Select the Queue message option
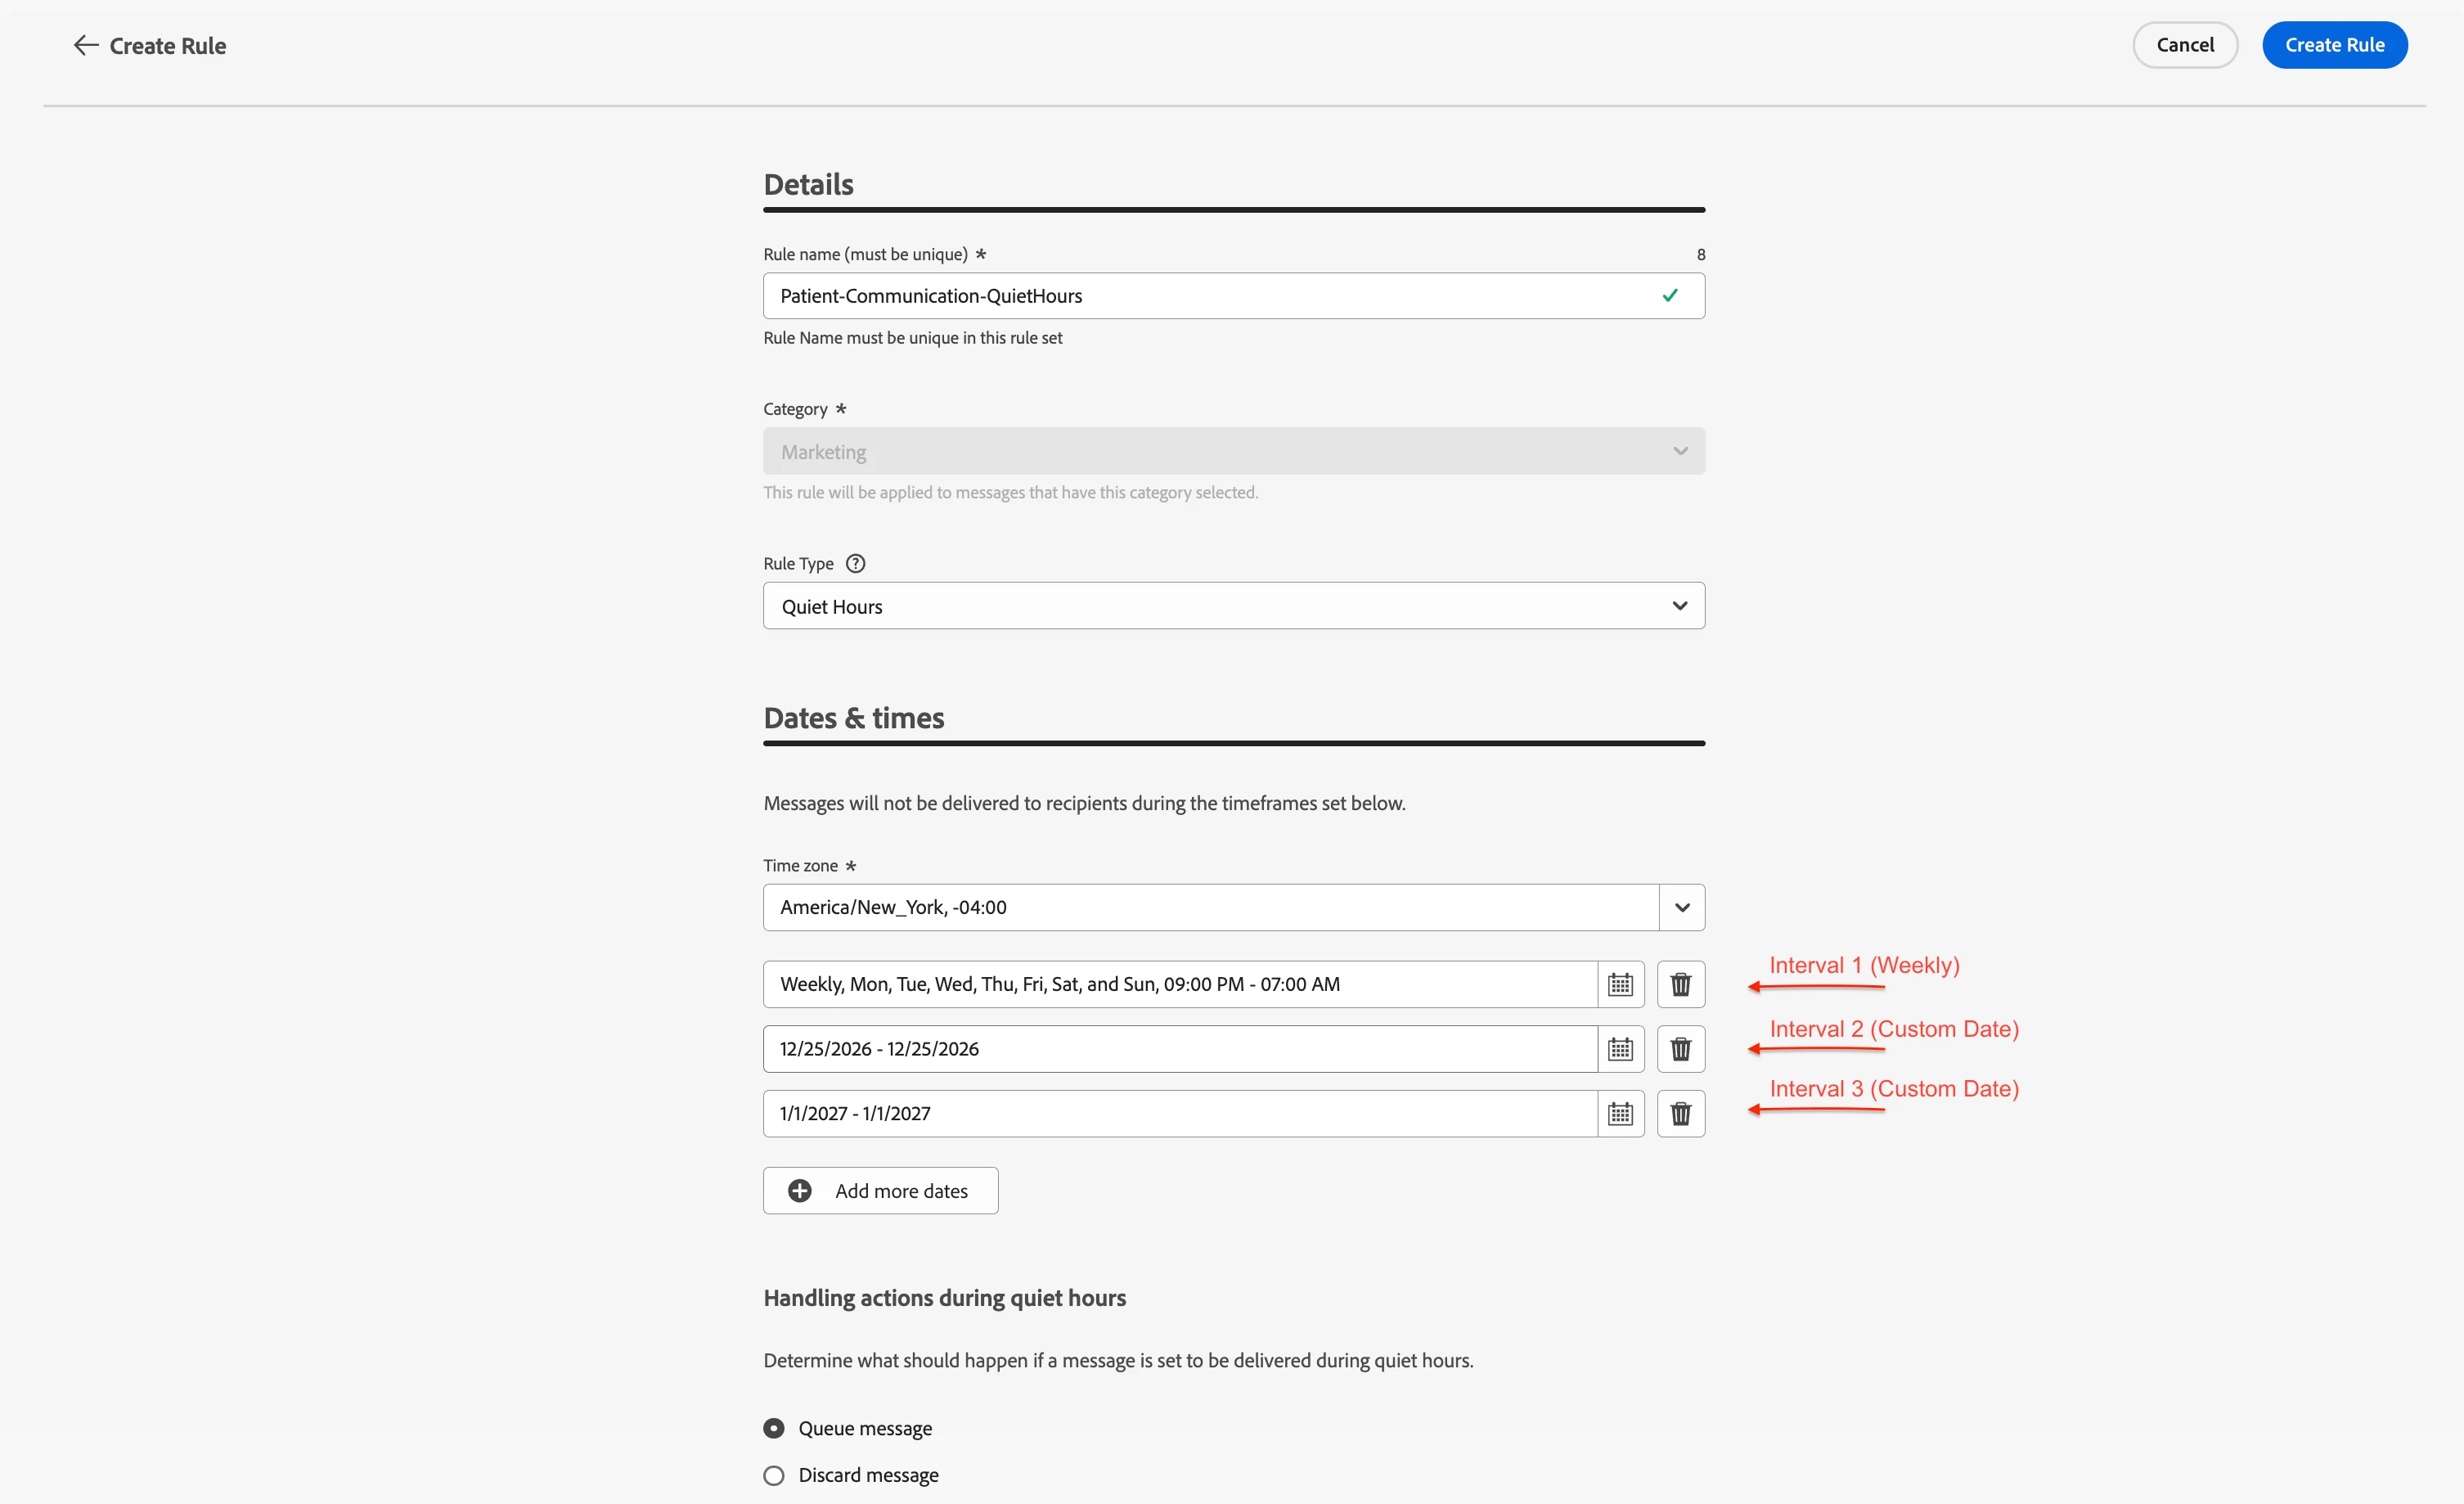 (x=774, y=1428)
